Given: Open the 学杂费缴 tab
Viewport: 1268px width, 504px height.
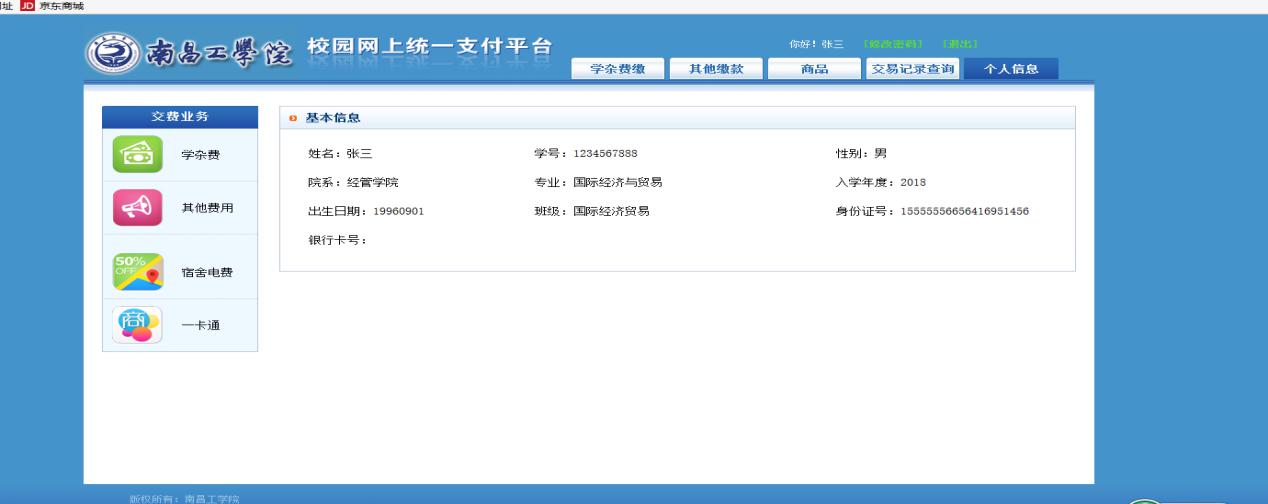Looking at the screenshot, I should (617, 69).
